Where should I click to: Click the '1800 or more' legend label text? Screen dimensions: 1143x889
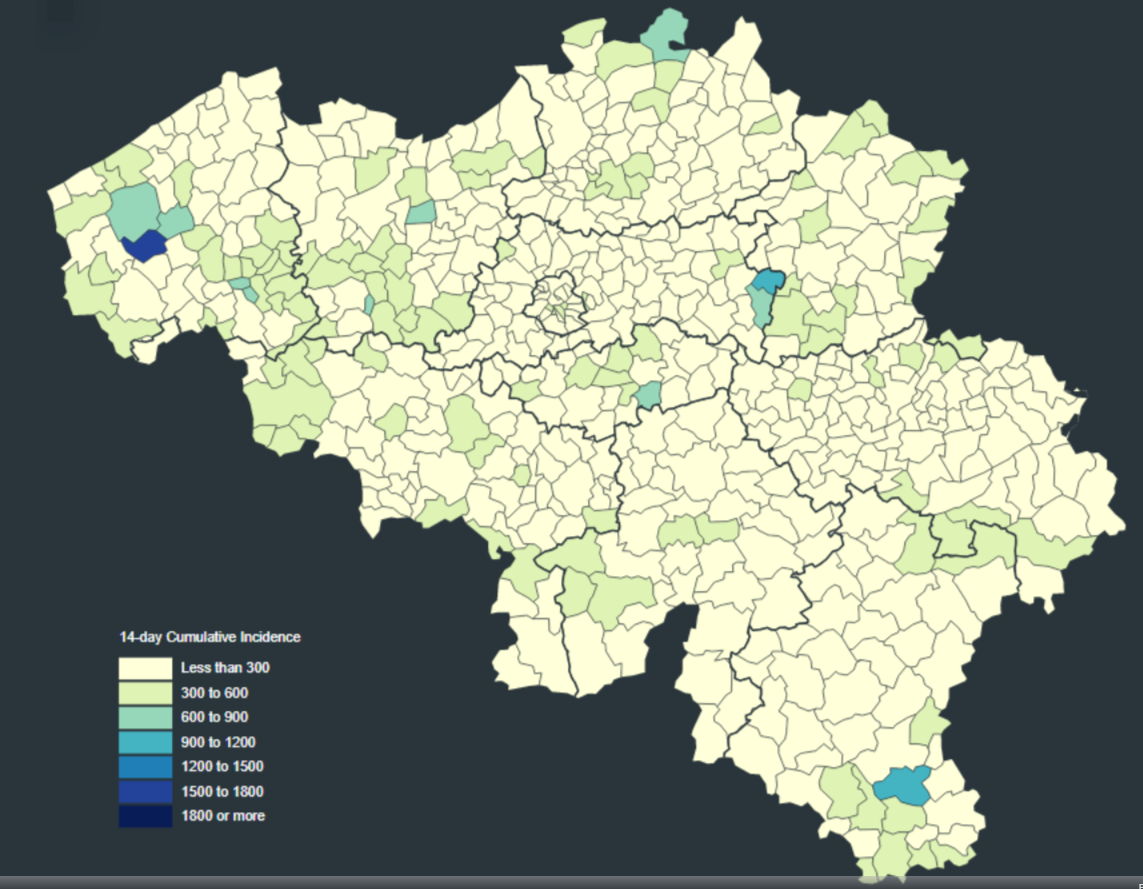(x=223, y=816)
